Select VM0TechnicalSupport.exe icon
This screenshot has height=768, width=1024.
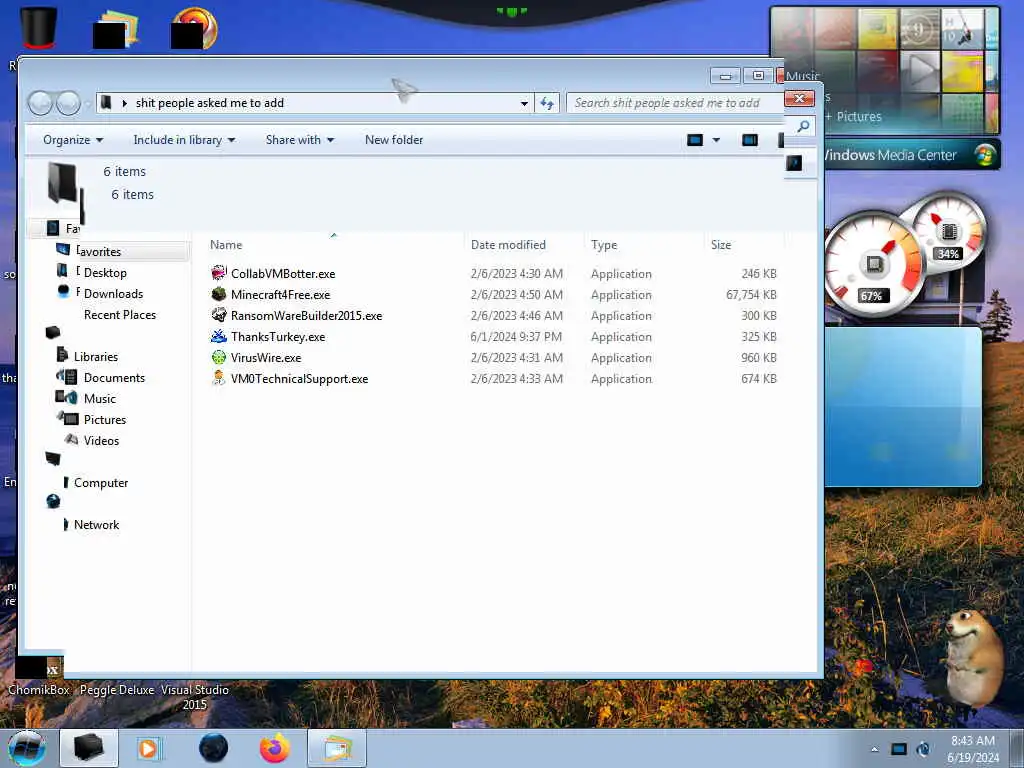click(219, 378)
